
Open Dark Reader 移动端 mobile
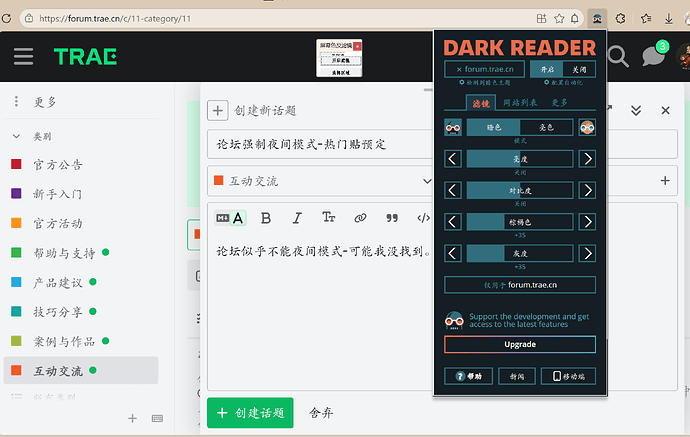point(568,376)
